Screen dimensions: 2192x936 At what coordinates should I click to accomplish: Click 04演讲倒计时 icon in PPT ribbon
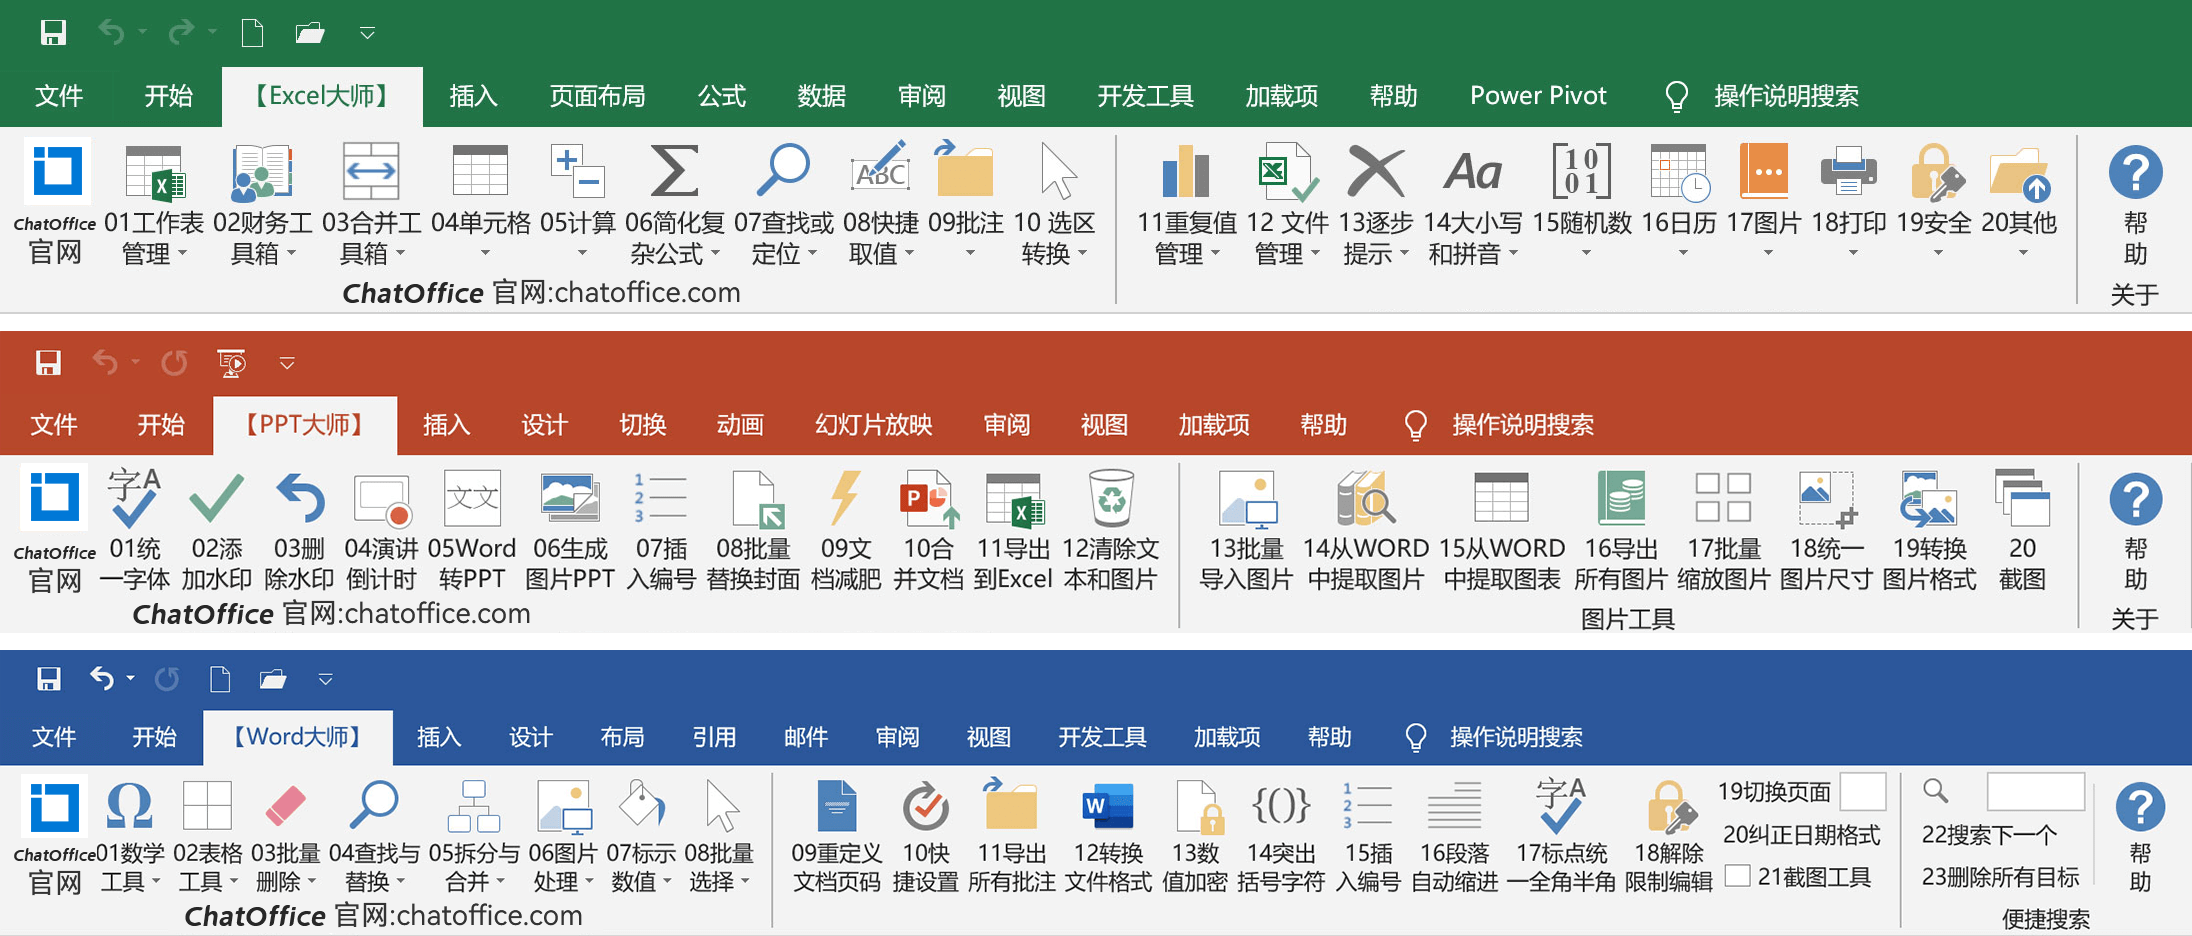(x=382, y=500)
